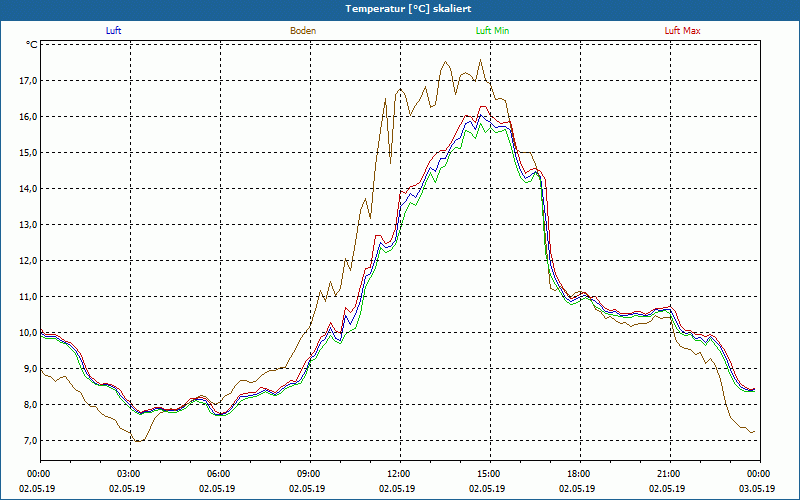The height and width of the screenshot is (500, 800).
Task: Click the °C unit label on axis
Action: point(32,45)
